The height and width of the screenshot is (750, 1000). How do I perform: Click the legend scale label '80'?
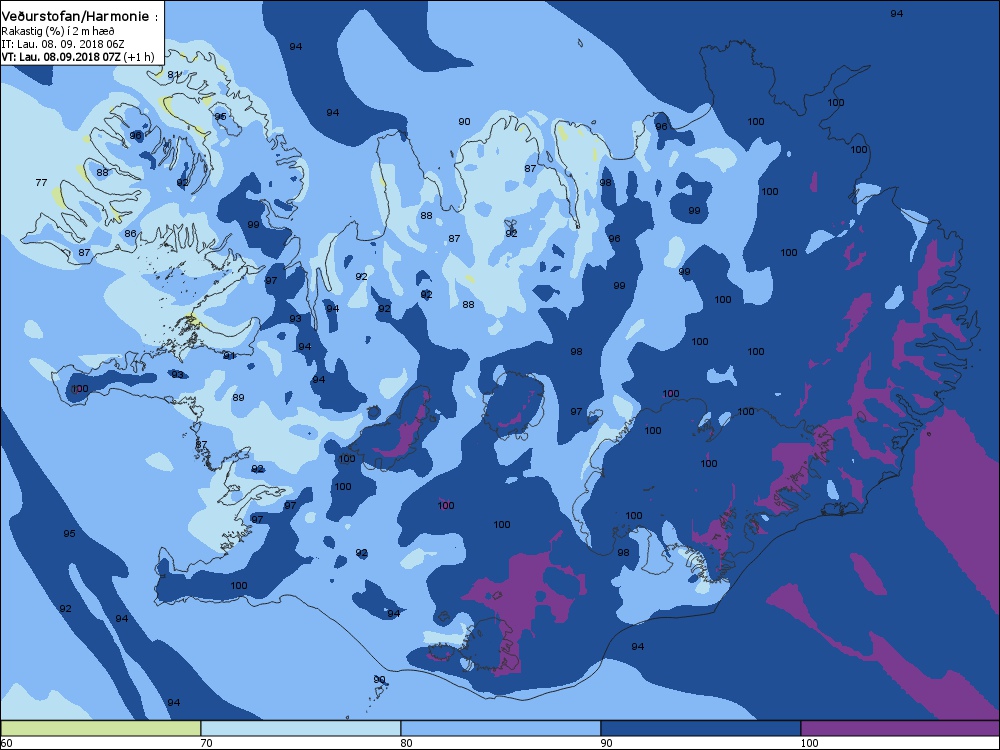tap(406, 743)
